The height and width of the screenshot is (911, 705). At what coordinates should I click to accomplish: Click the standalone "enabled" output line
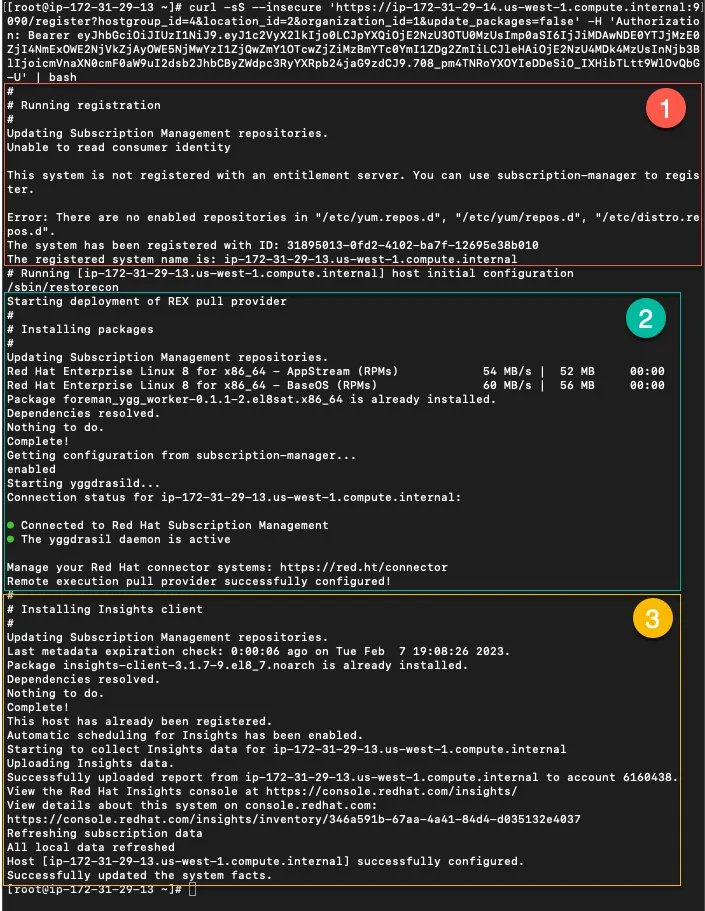point(31,469)
